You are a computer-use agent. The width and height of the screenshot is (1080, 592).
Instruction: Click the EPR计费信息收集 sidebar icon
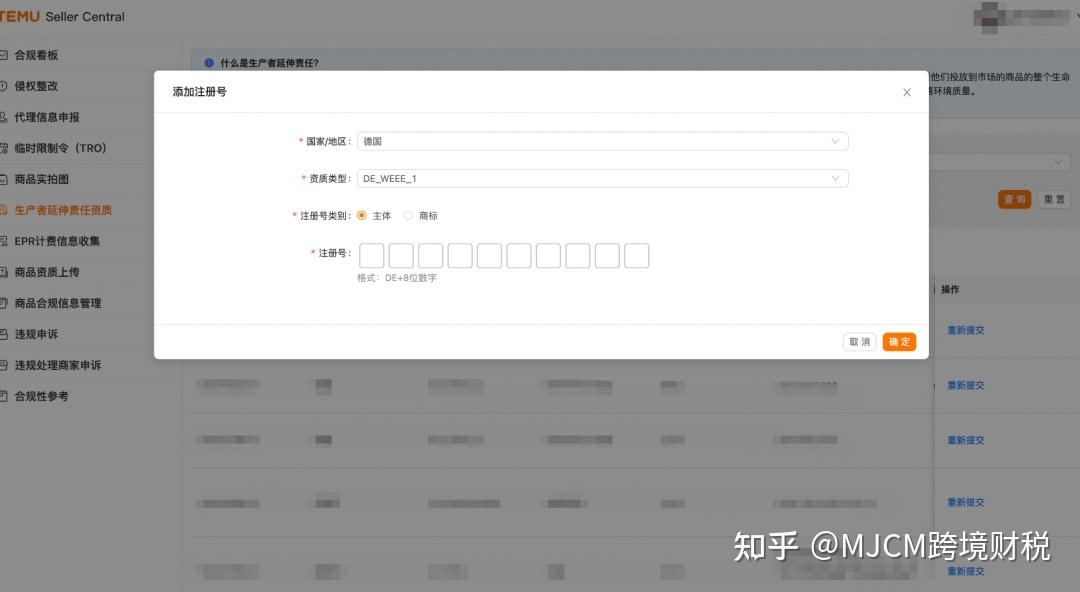pos(10,241)
